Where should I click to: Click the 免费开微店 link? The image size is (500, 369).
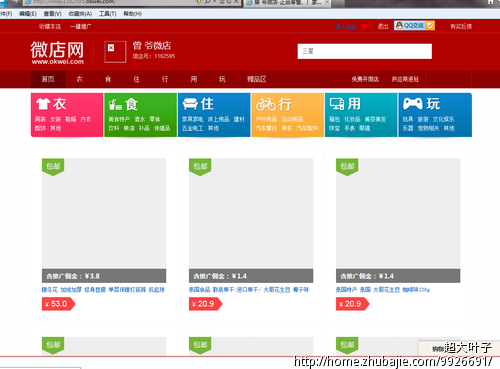click(365, 79)
